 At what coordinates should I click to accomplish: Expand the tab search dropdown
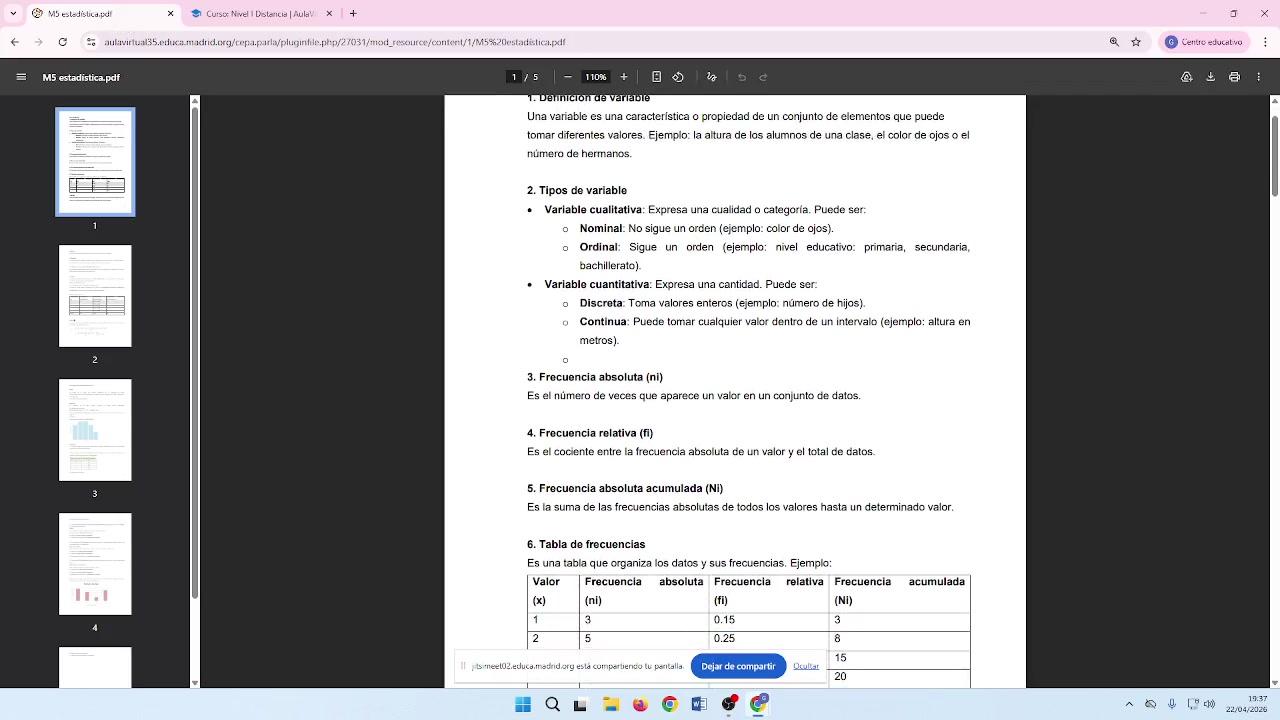click(x=13, y=14)
